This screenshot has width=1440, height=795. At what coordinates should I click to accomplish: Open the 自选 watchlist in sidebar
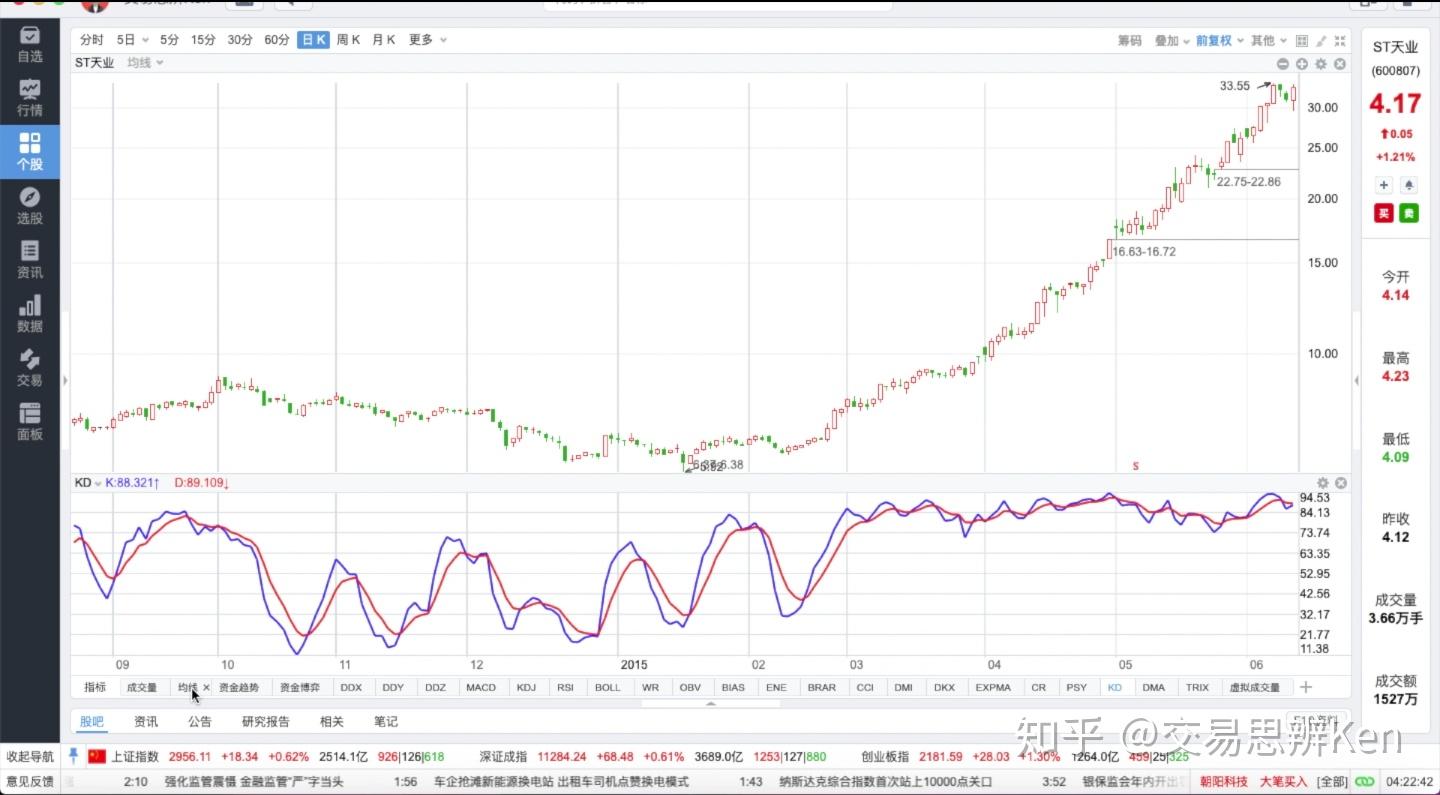(30, 44)
